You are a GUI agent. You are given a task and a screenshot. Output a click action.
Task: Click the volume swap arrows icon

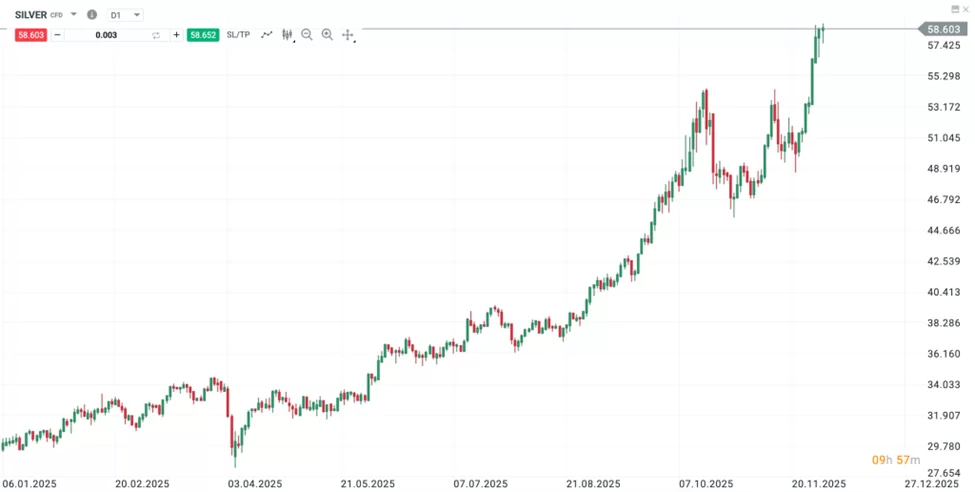tap(156, 35)
